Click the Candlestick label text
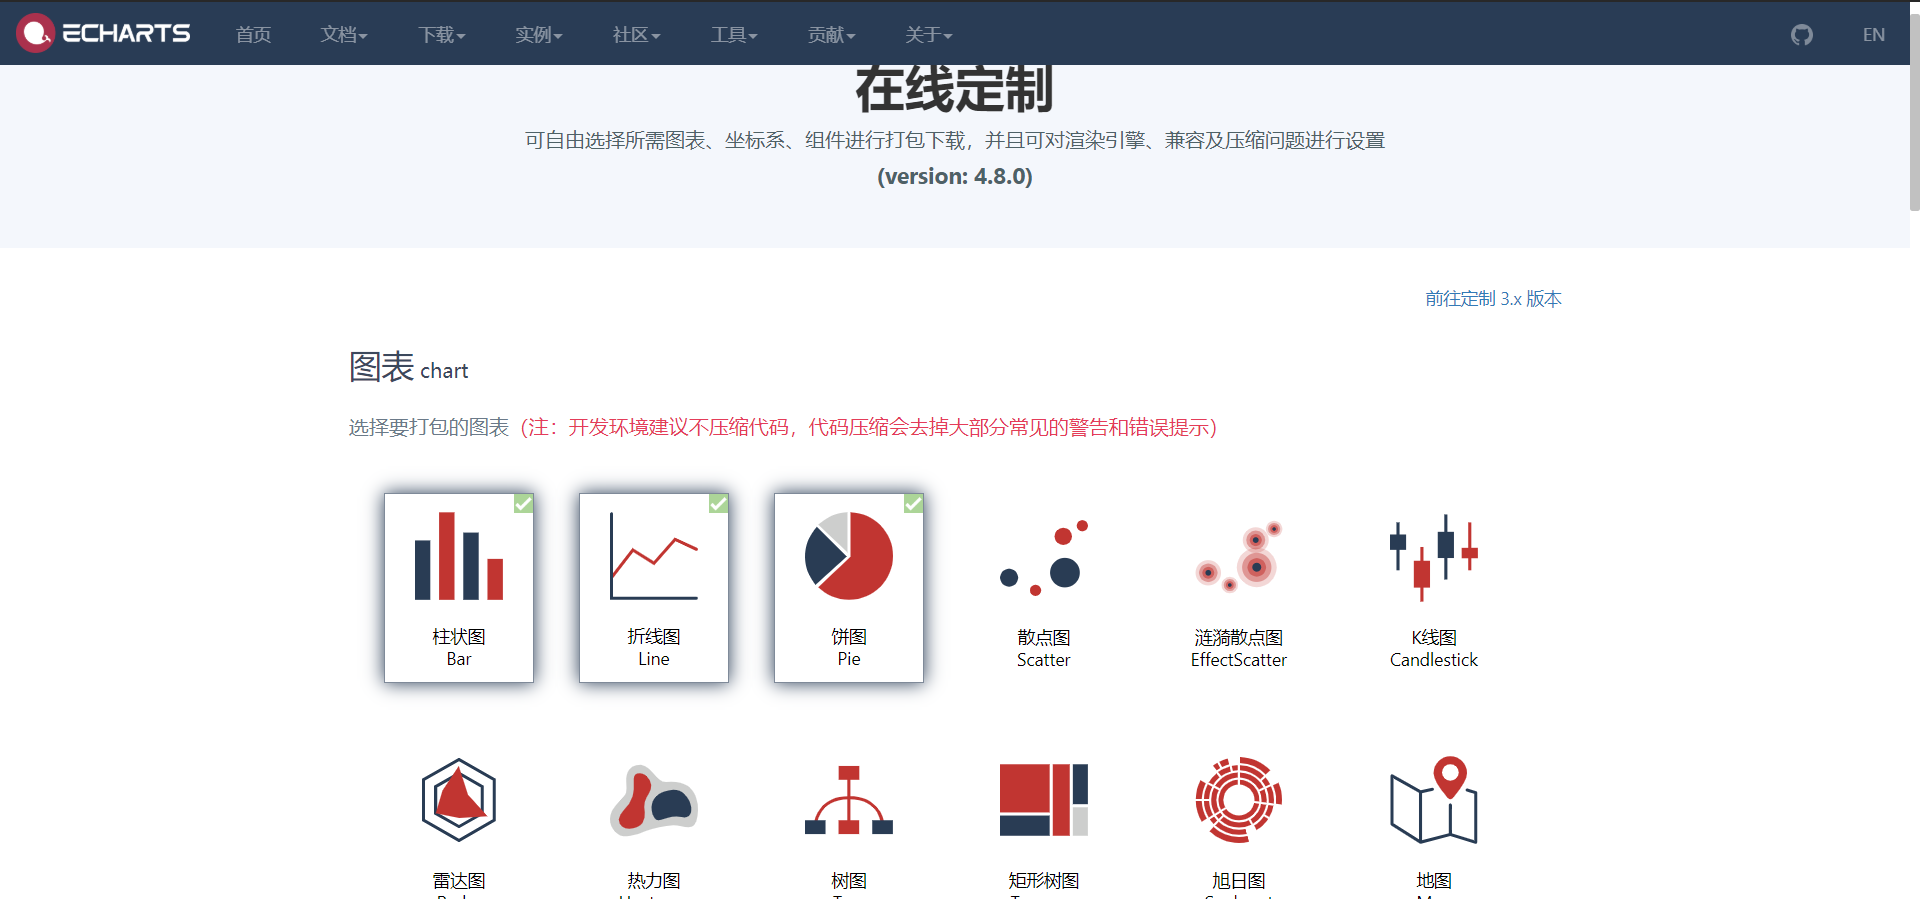Viewport: 1920px width, 899px height. 1434,660
